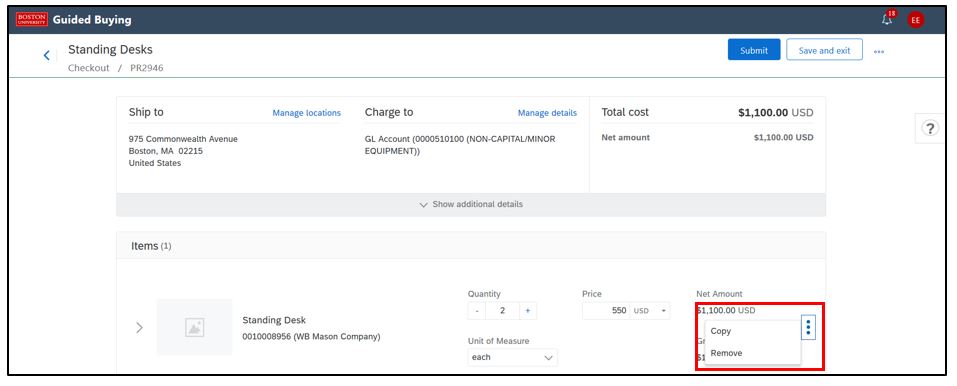Open the Unit of Measure dropdown
The image size is (957, 386).
[513, 357]
